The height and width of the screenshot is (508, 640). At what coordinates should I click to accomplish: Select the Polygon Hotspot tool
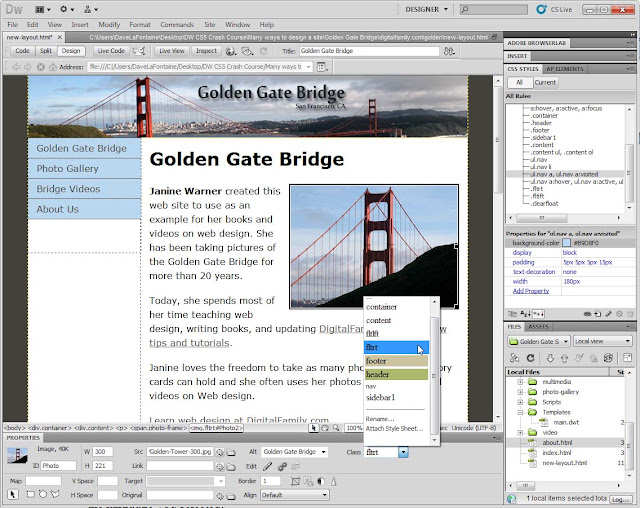55,494
